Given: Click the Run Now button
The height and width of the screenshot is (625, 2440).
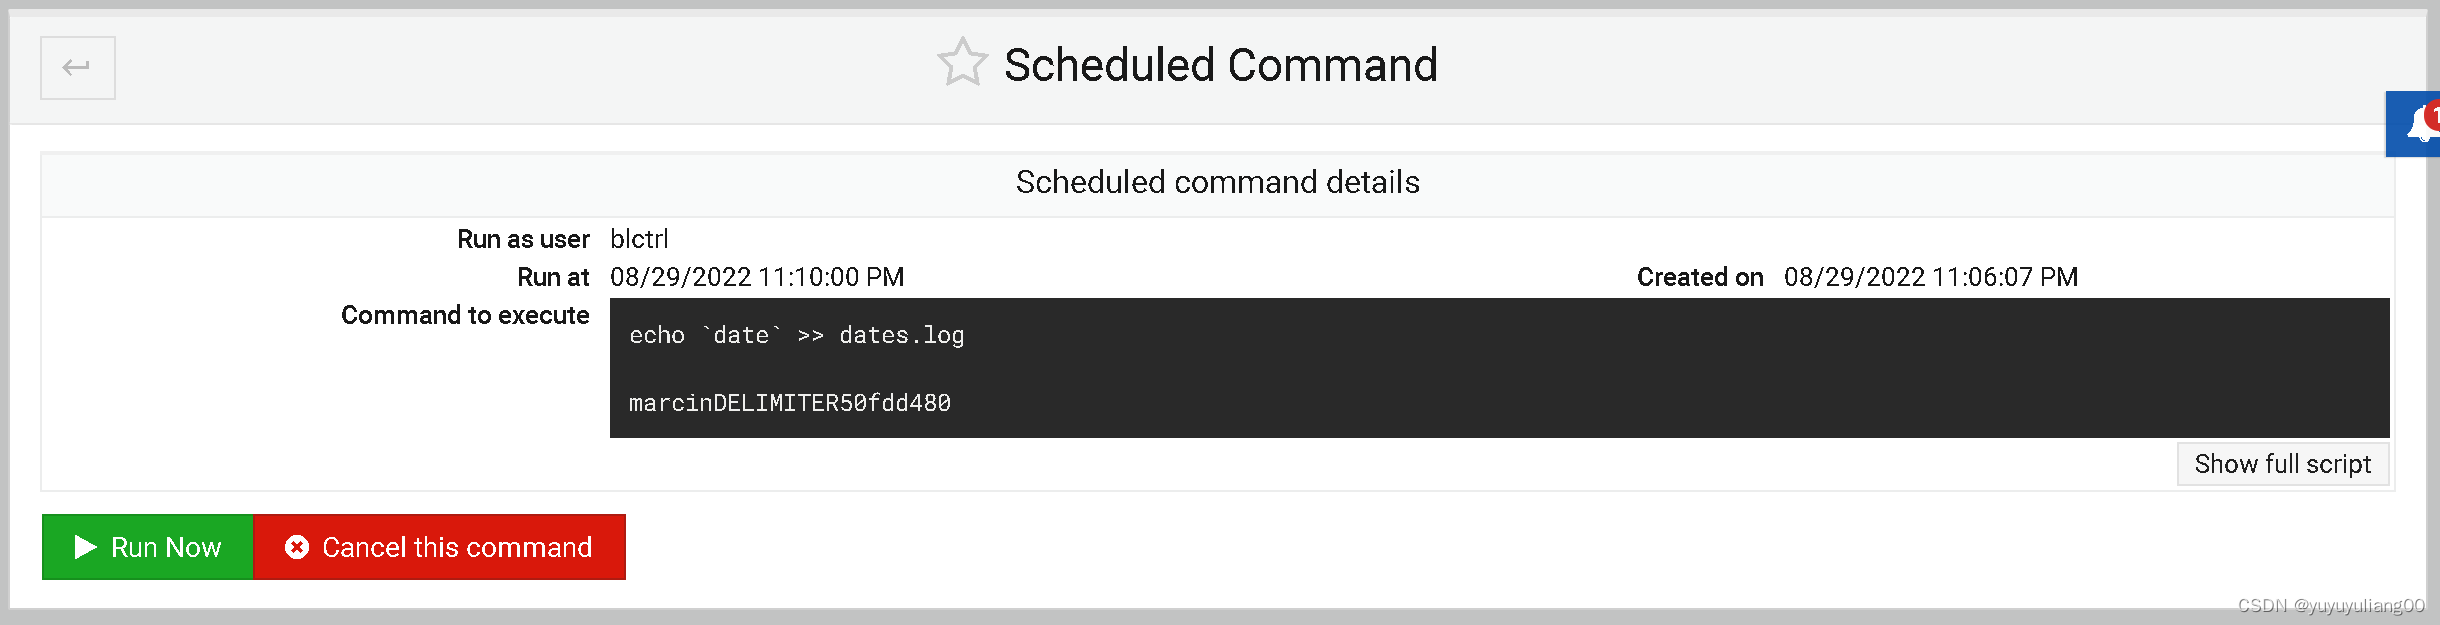Looking at the screenshot, I should coord(147,547).
